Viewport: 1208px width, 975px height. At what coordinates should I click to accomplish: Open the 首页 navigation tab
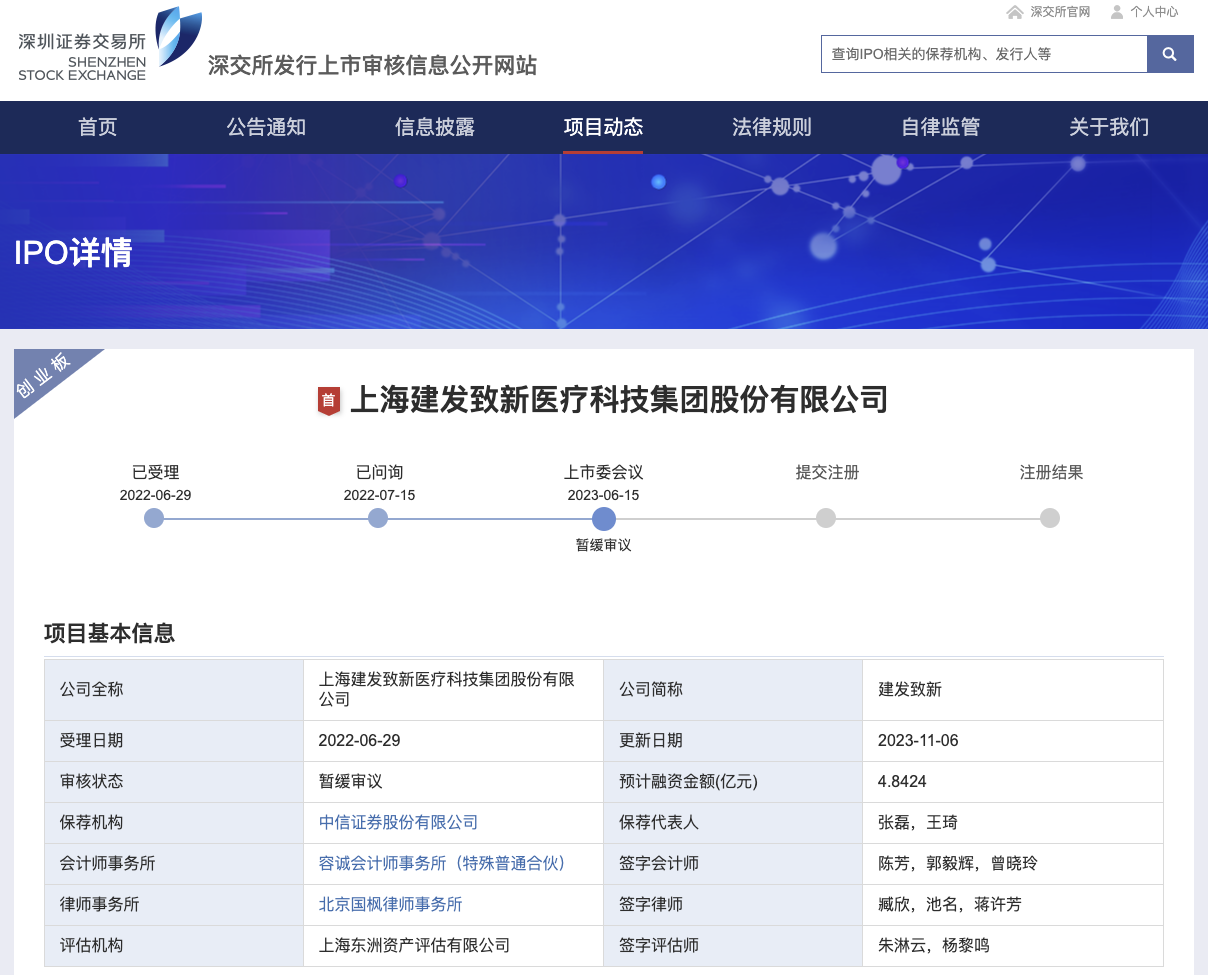pyautogui.click(x=98, y=127)
